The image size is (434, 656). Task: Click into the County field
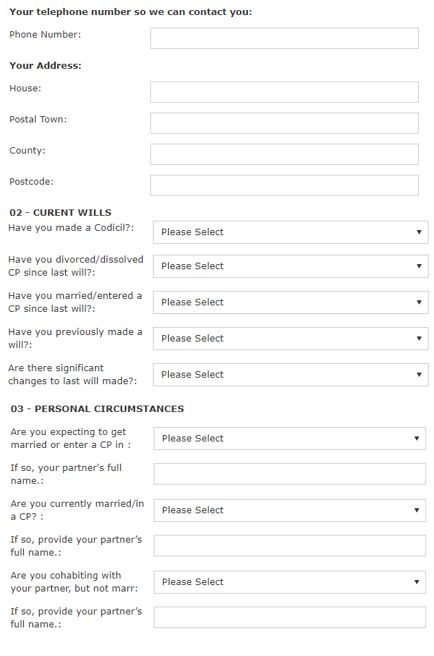pyautogui.click(x=284, y=154)
